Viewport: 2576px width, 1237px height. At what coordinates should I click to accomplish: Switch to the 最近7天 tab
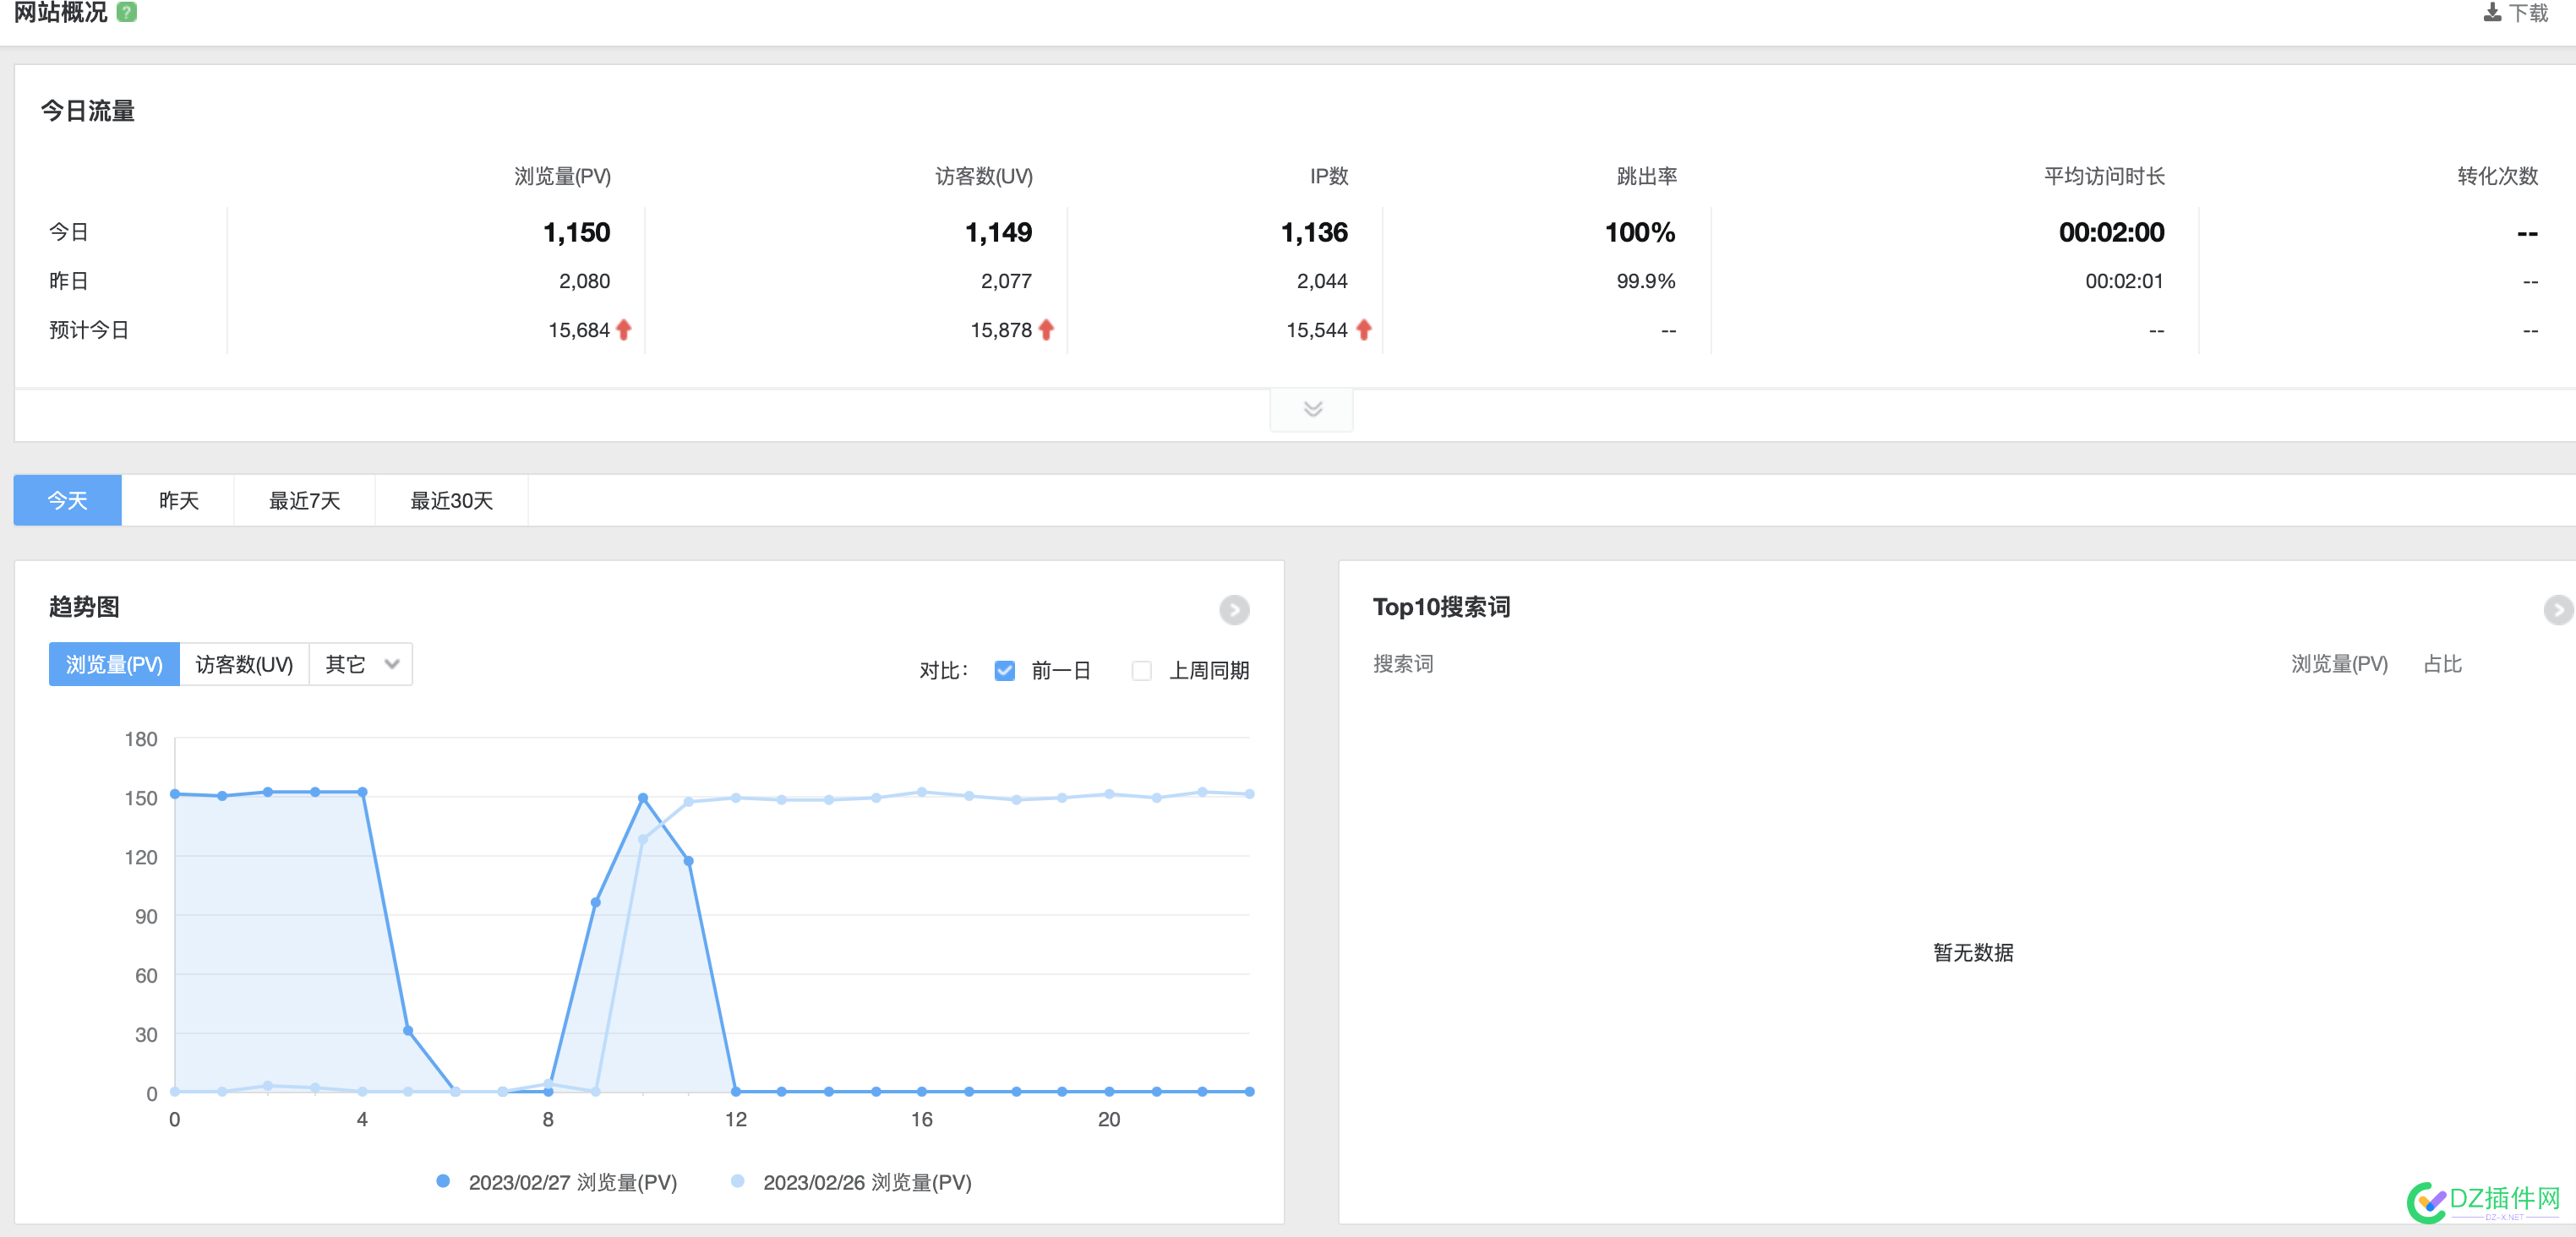(x=305, y=500)
